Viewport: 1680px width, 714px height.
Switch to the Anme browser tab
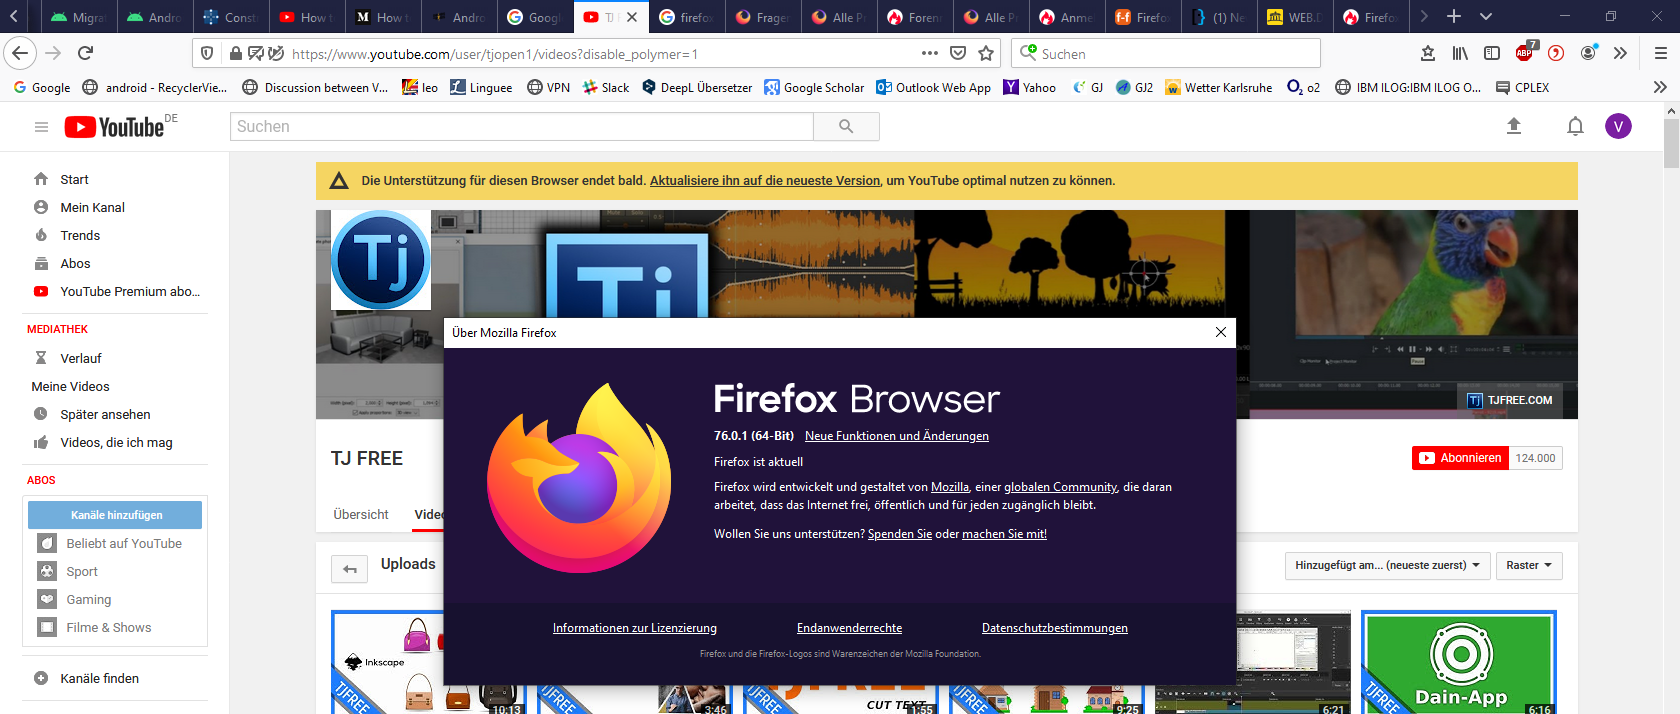pyautogui.click(x=1067, y=17)
